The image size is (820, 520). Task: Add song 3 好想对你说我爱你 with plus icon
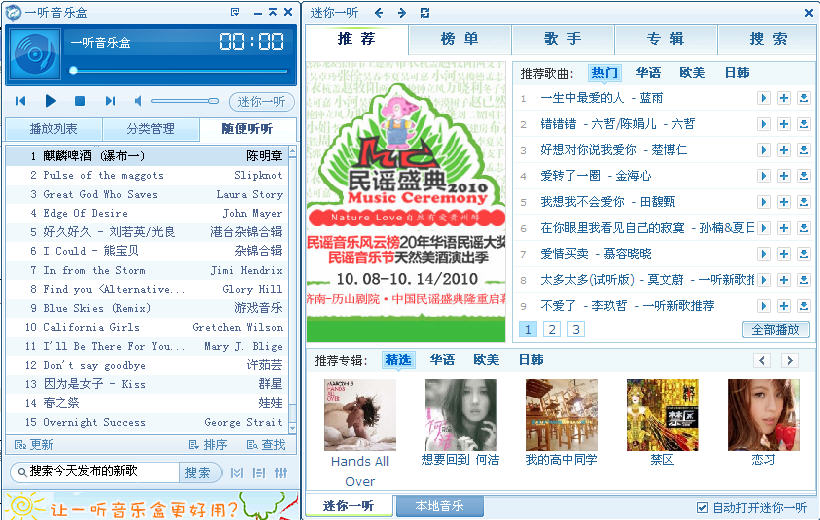784,150
